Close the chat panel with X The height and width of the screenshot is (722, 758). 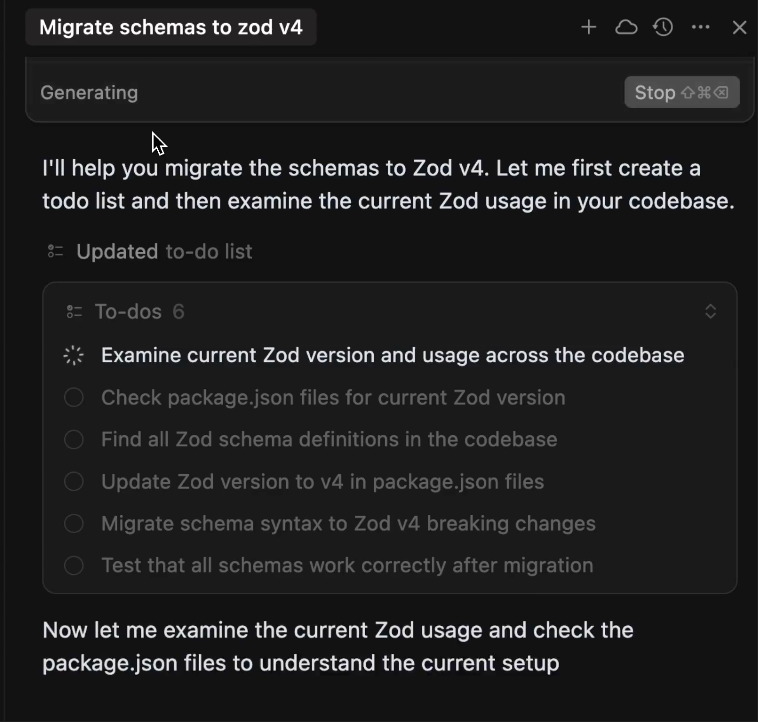tap(739, 27)
